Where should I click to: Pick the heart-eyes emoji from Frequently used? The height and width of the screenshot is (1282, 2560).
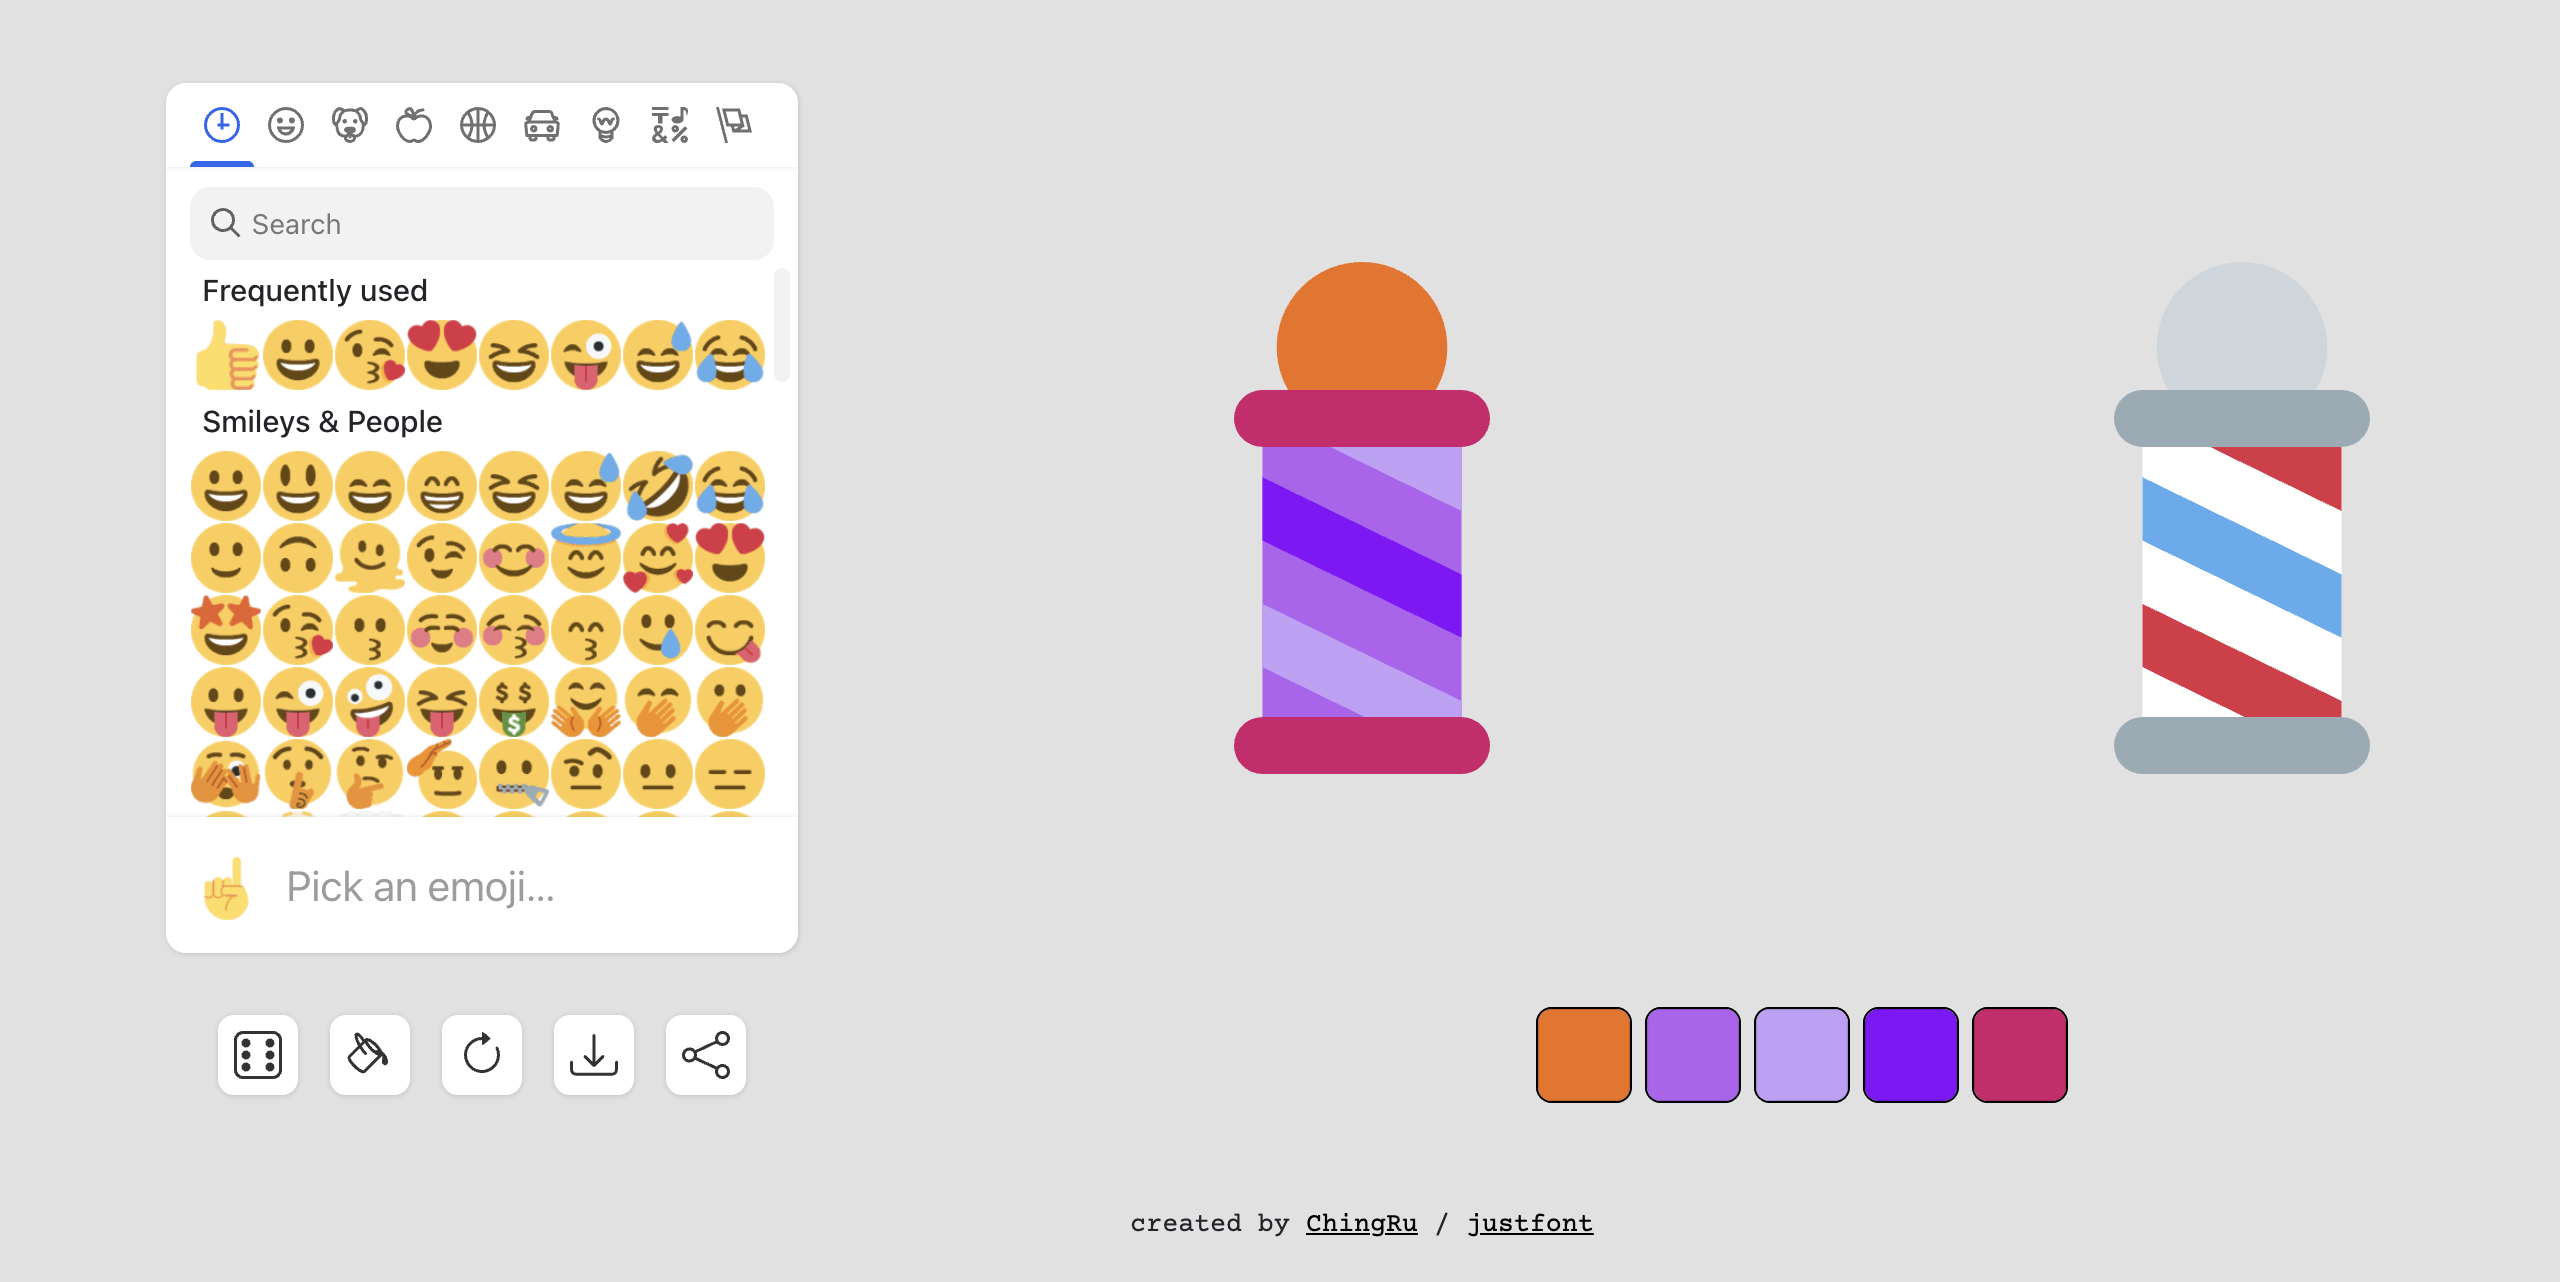pos(441,354)
